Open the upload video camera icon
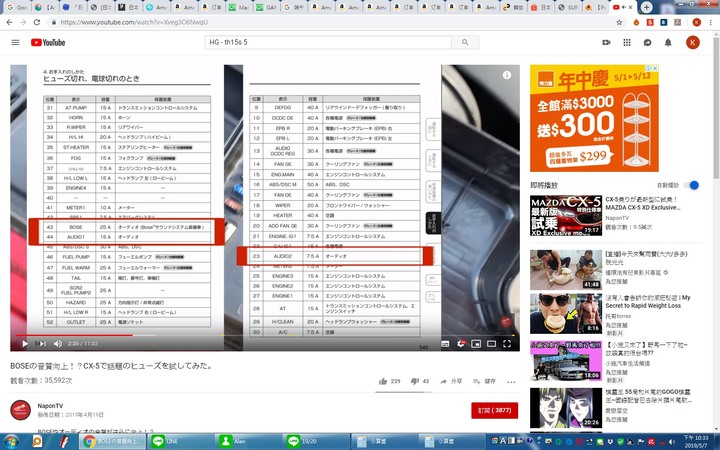This screenshot has height=450, width=720. (x=606, y=42)
